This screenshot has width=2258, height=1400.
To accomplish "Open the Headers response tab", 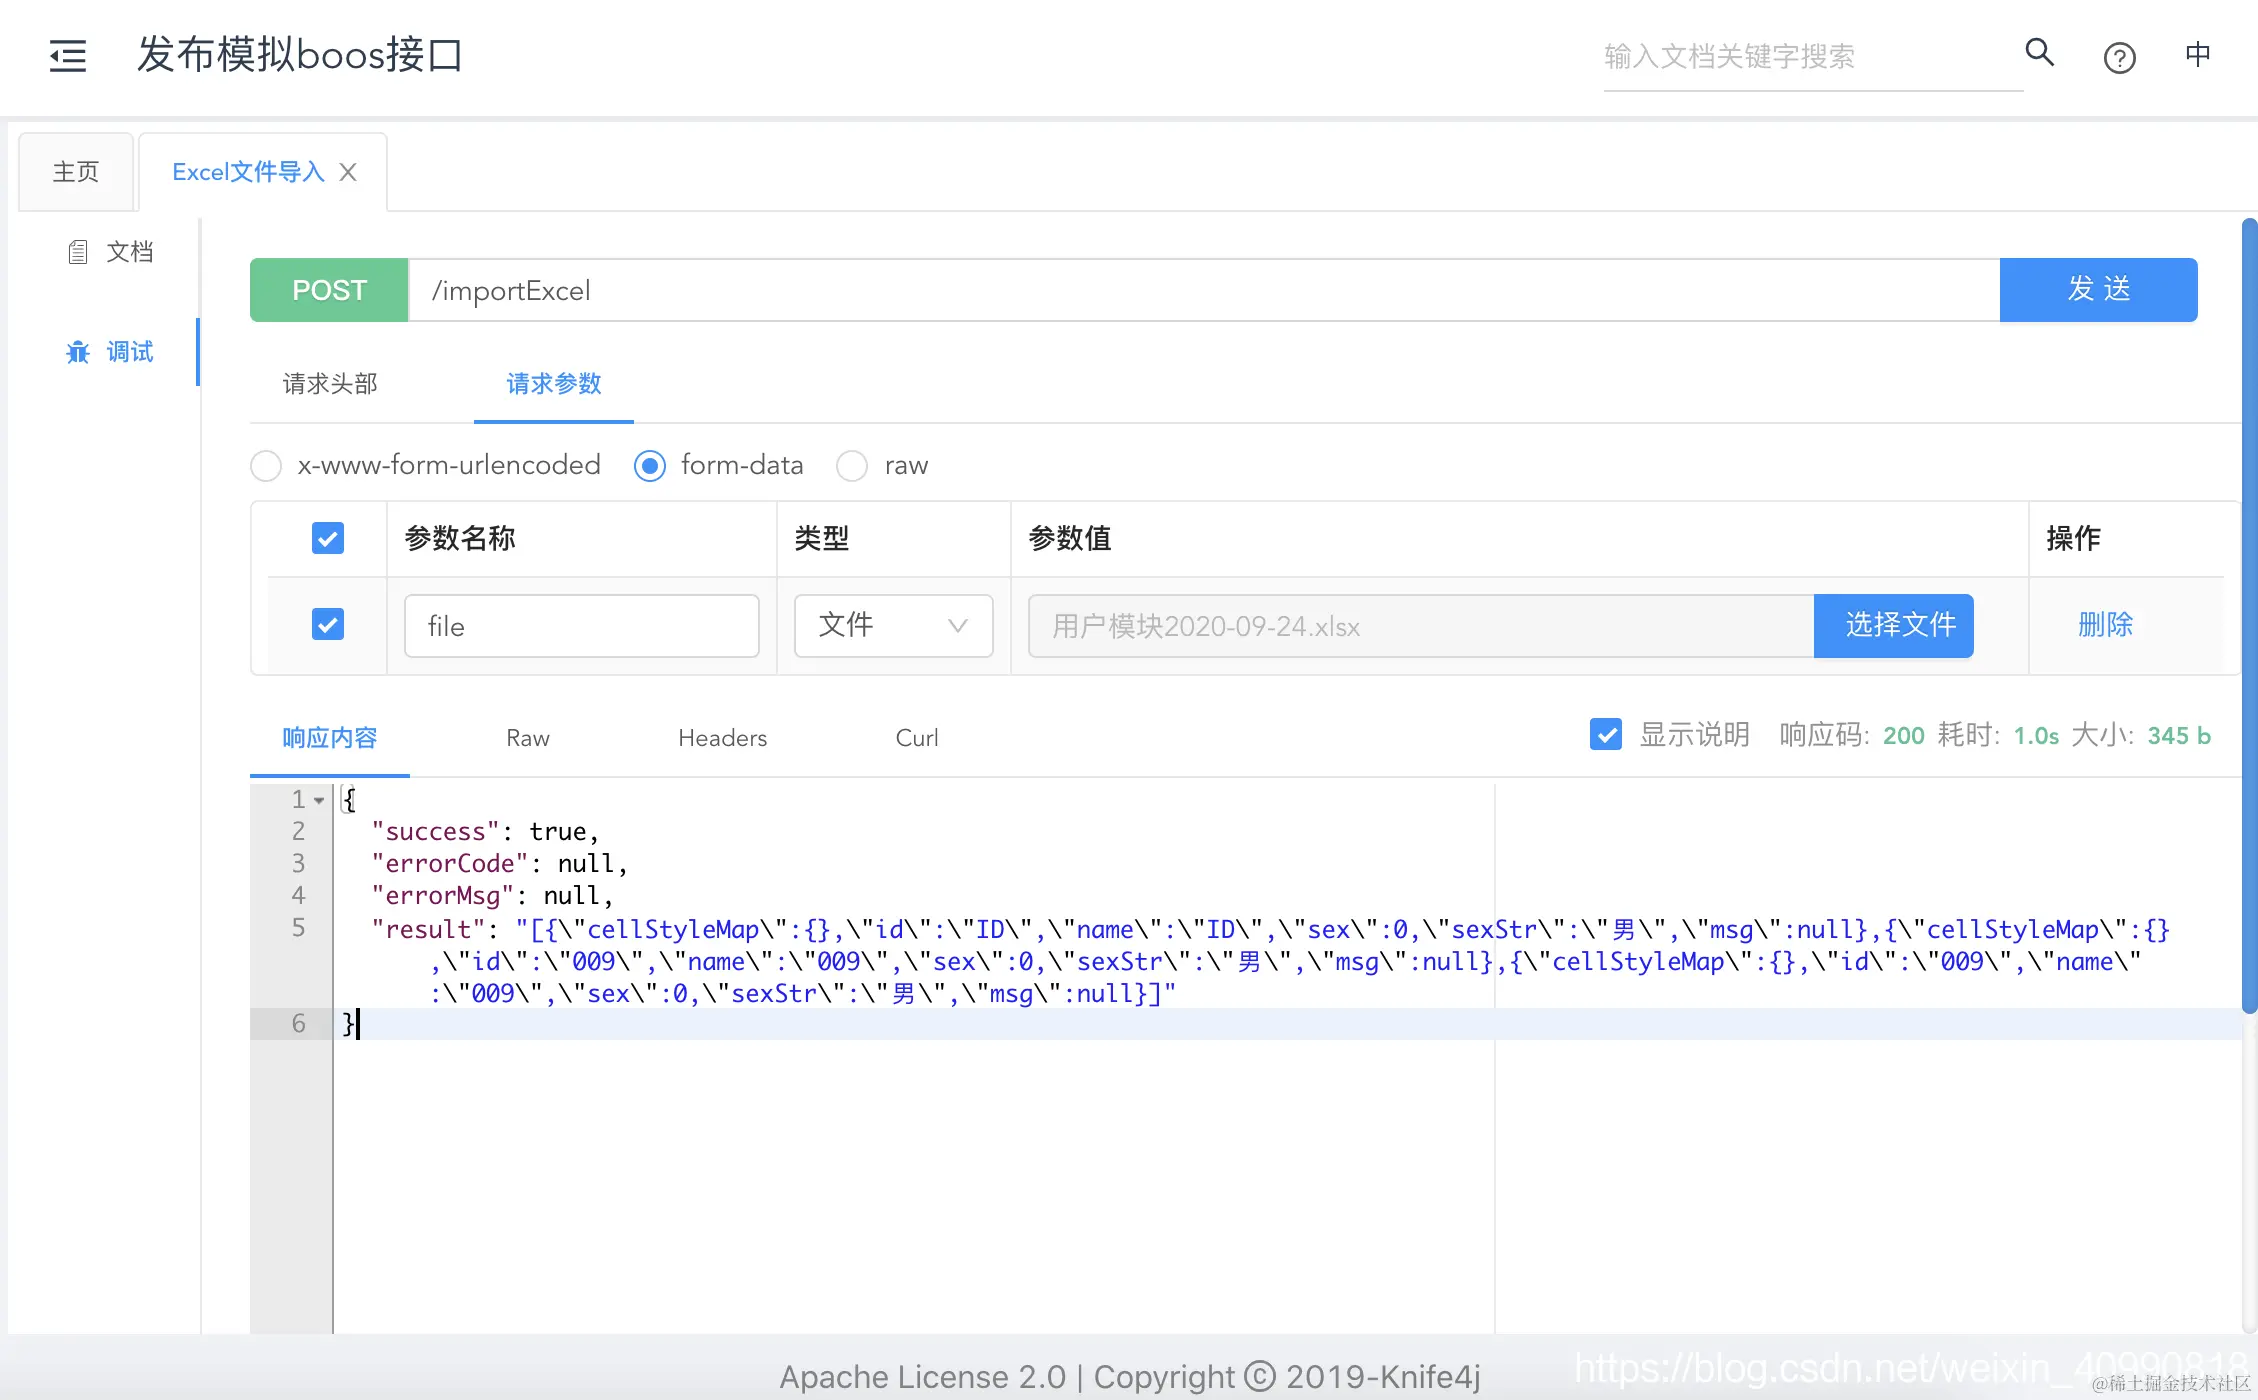I will (x=722, y=738).
